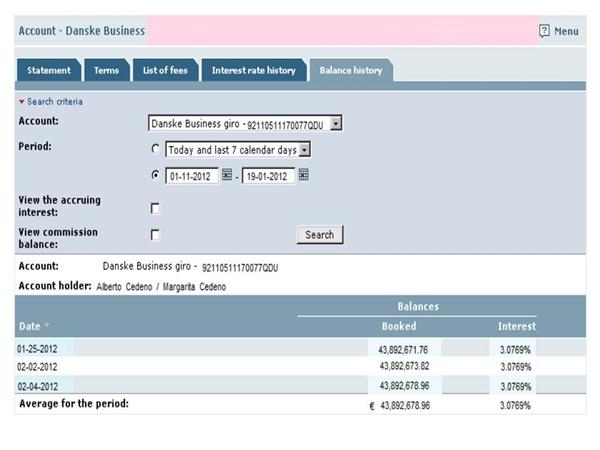
Task: Click the average booked value with euro sign
Action: (399, 405)
